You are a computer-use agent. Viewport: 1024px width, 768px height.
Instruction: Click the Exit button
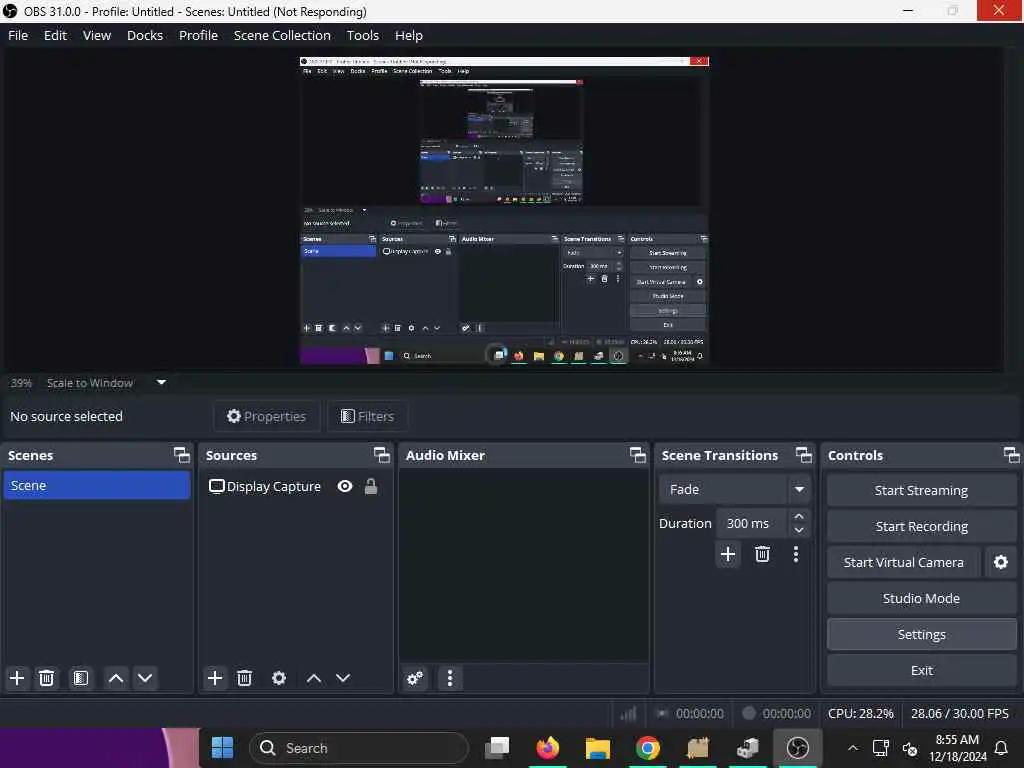click(x=921, y=670)
